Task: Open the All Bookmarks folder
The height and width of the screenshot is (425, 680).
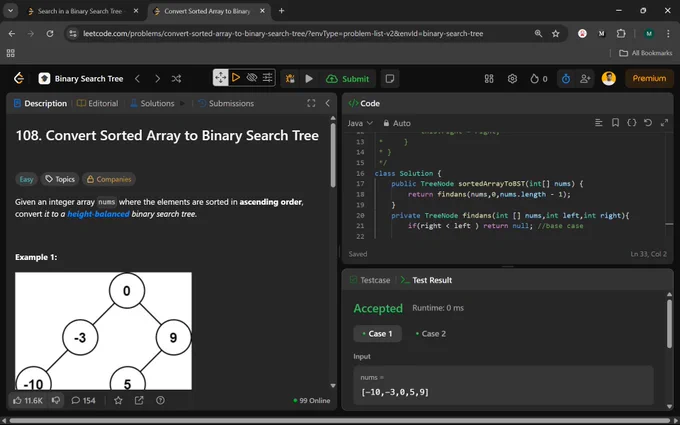Action: (645, 53)
